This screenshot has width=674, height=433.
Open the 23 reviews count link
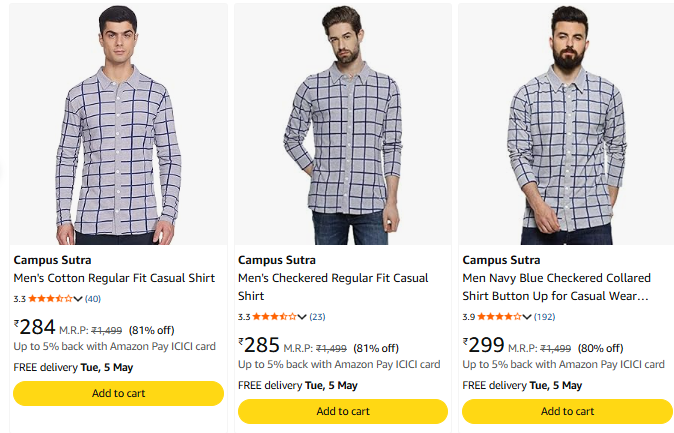click(x=318, y=317)
